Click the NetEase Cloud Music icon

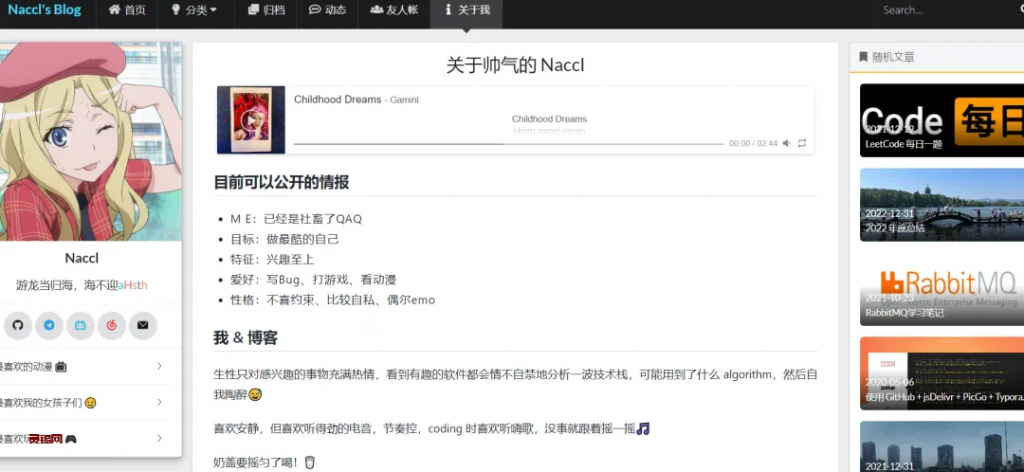111,325
